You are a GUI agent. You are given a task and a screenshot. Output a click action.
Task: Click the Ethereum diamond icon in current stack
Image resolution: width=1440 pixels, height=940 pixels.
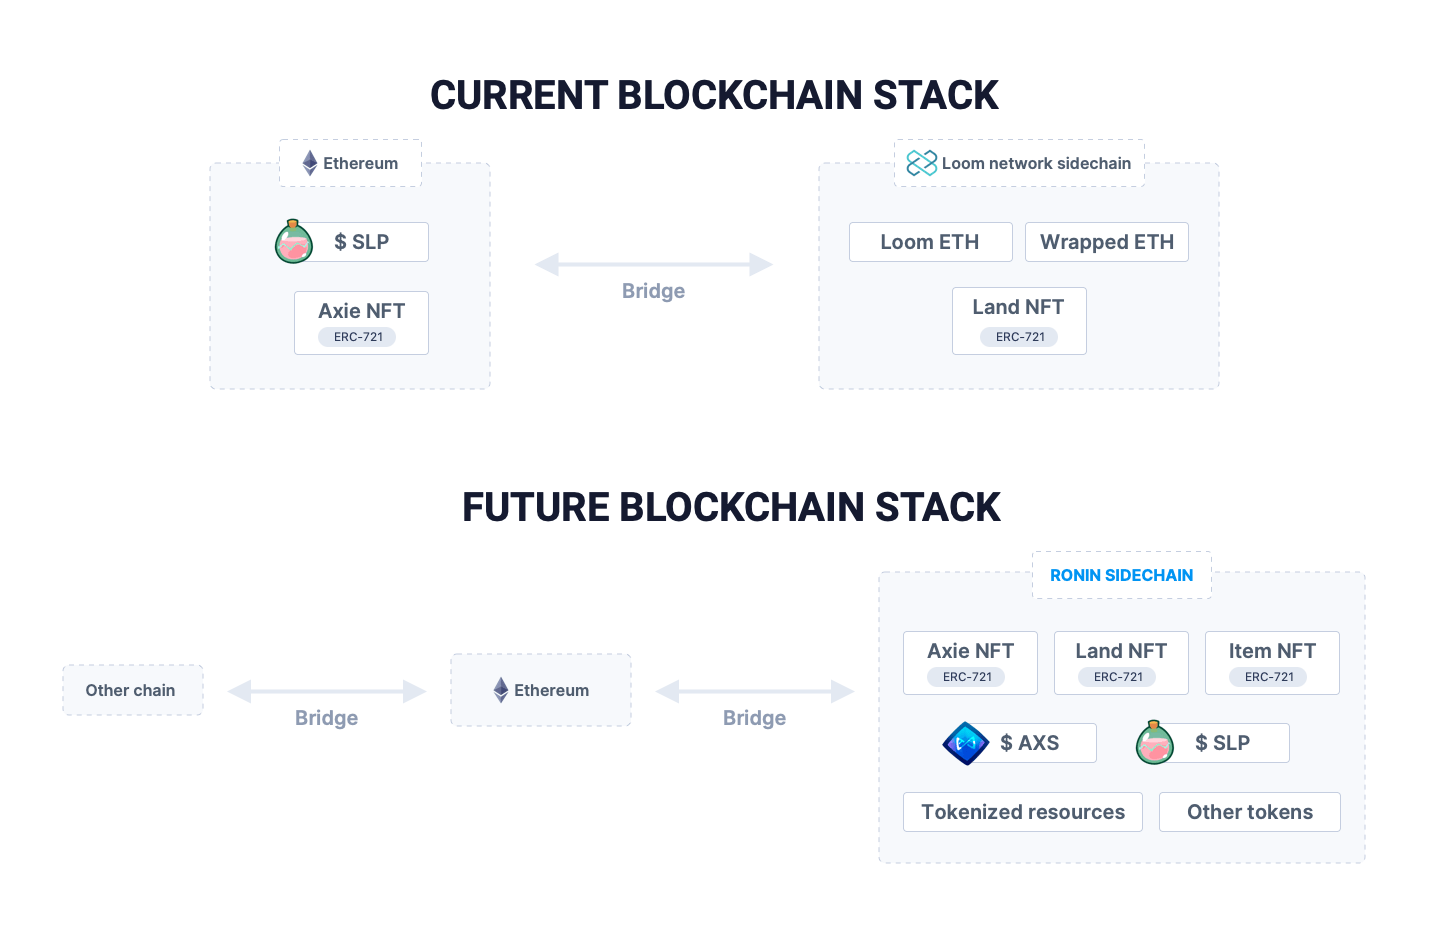[310, 163]
